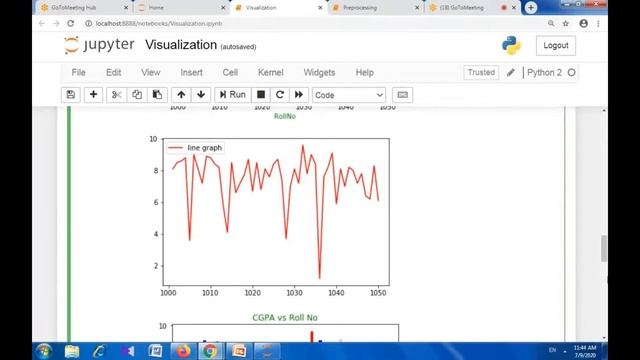640x360 pixels.
Task: Restart the kernel circular arrow icon
Action: pyautogui.click(x=280, y=95)
